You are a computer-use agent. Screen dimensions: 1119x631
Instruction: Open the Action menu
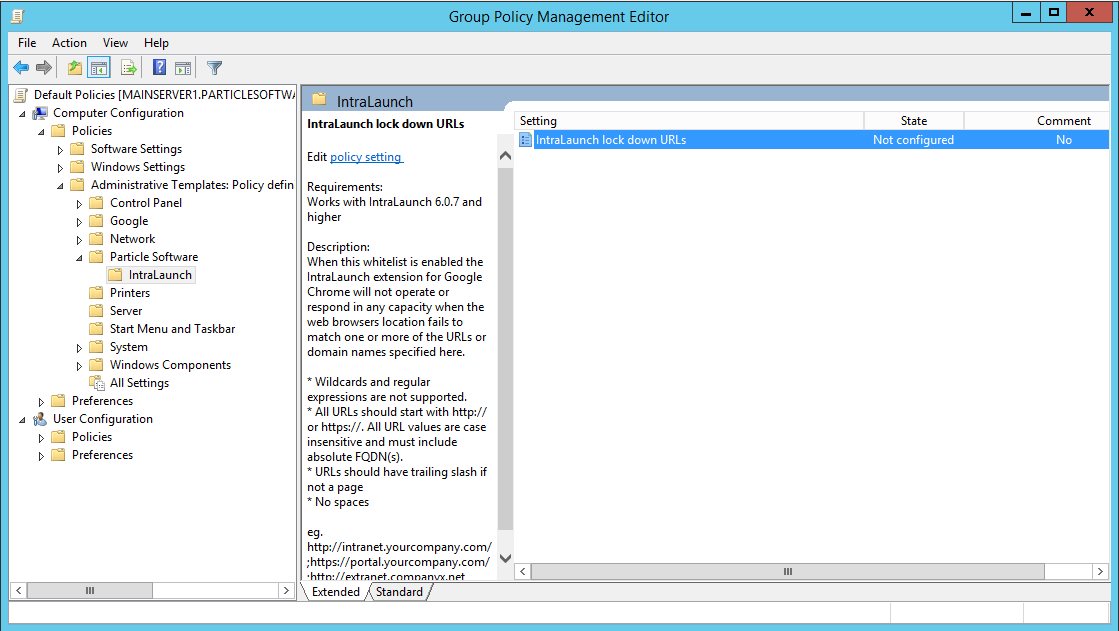pos(69,43)
